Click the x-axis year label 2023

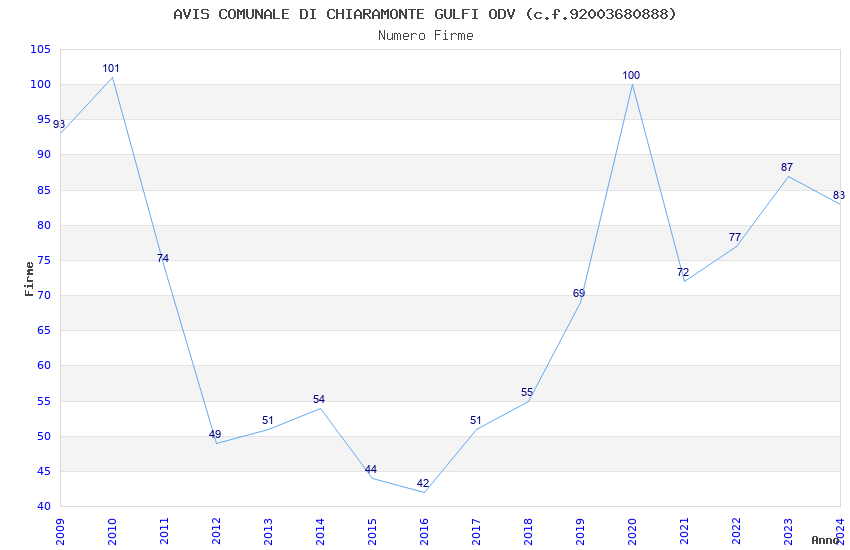coord(788,531)
